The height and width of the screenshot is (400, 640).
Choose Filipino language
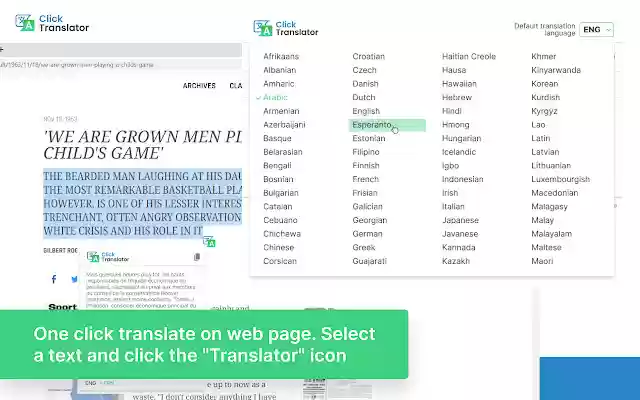pyautogui.click(x=366, y=152)
